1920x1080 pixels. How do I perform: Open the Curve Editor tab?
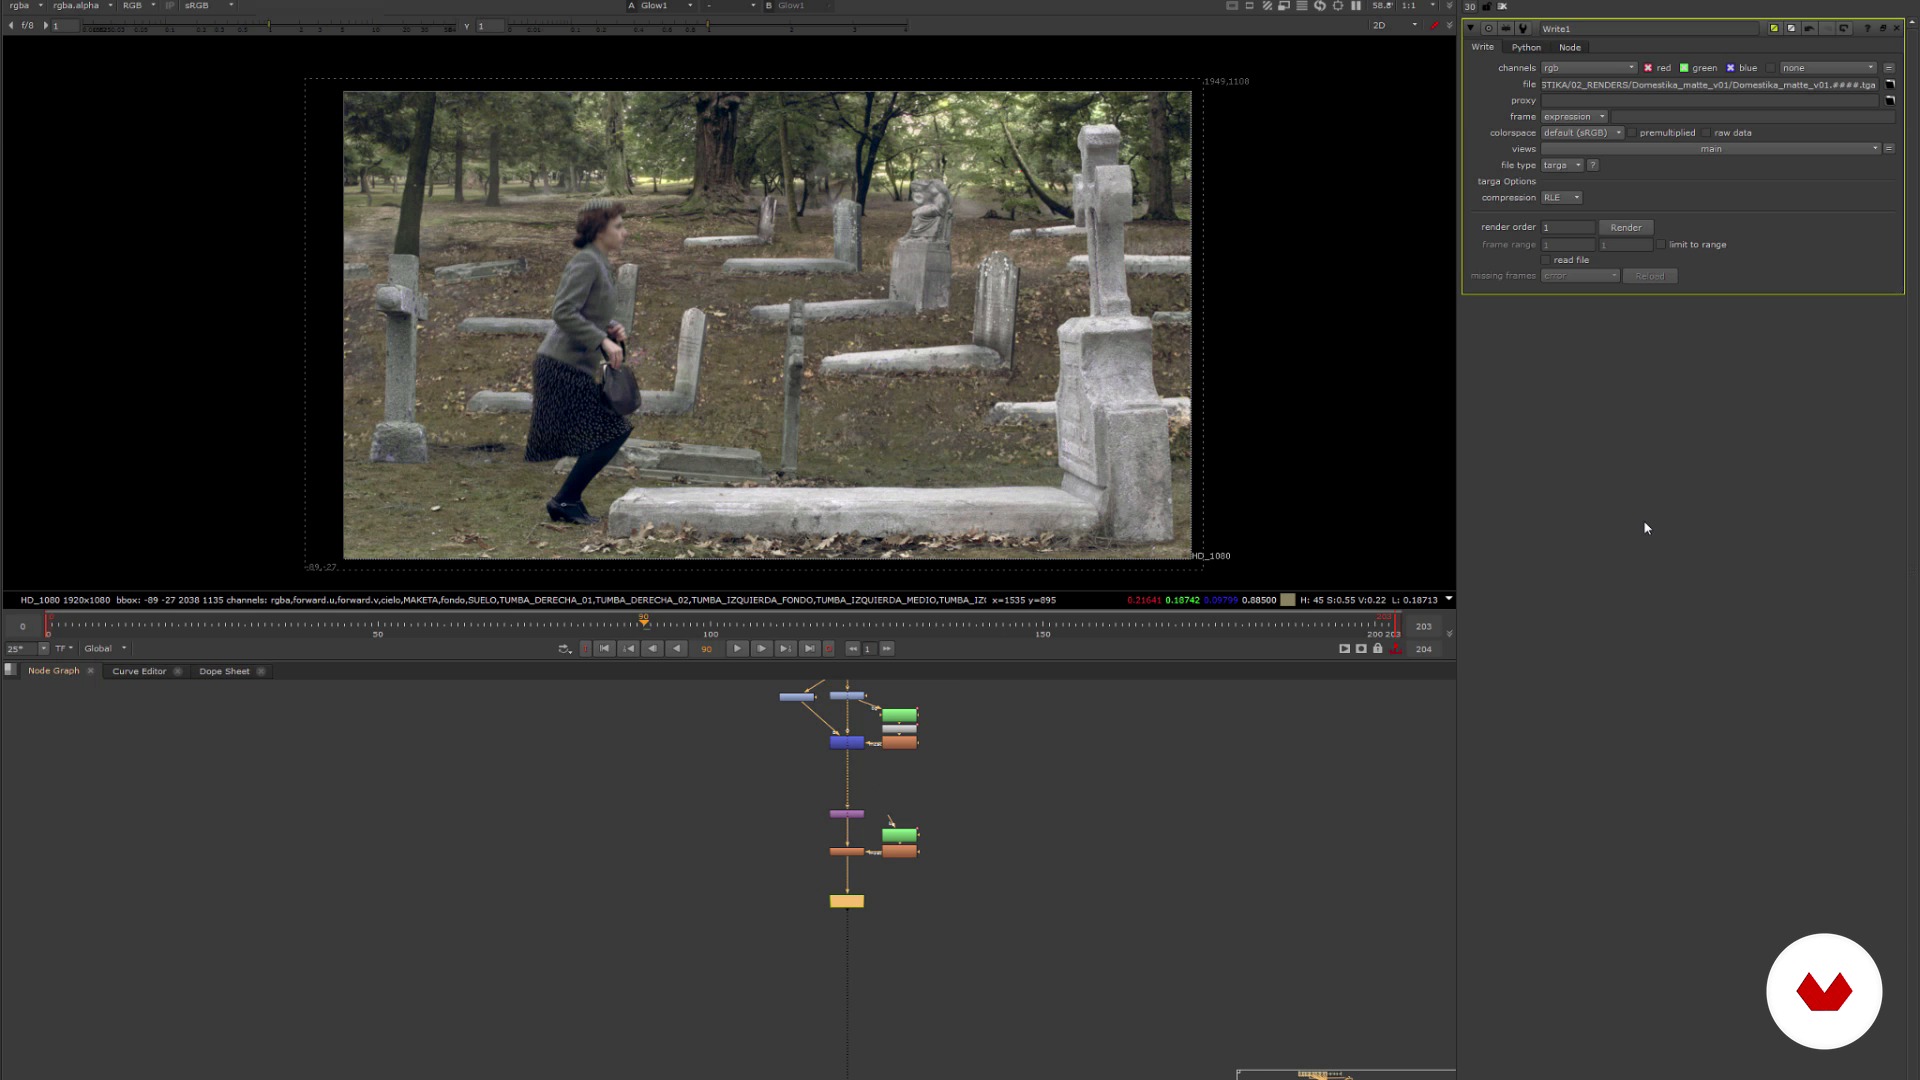point(139,671)
